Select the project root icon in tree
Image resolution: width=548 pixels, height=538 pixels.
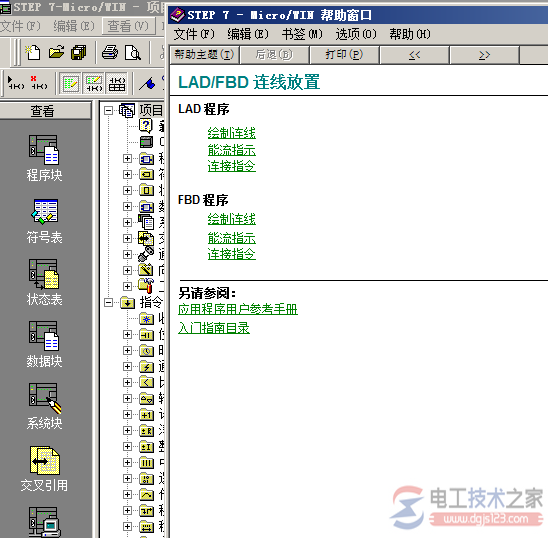point(127,110)
